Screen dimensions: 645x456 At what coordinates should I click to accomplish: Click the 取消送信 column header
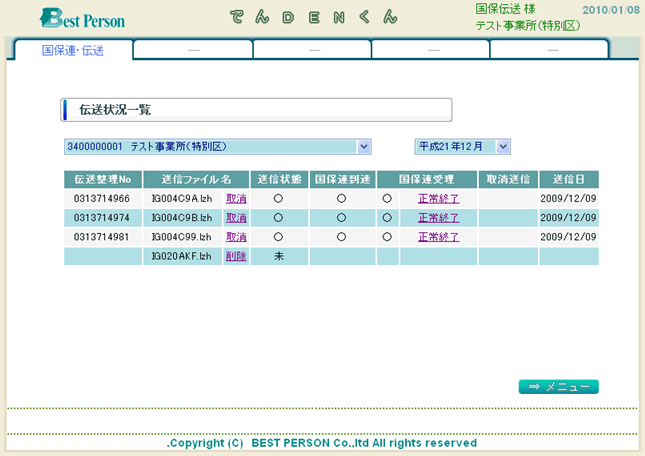pos(508,179)
